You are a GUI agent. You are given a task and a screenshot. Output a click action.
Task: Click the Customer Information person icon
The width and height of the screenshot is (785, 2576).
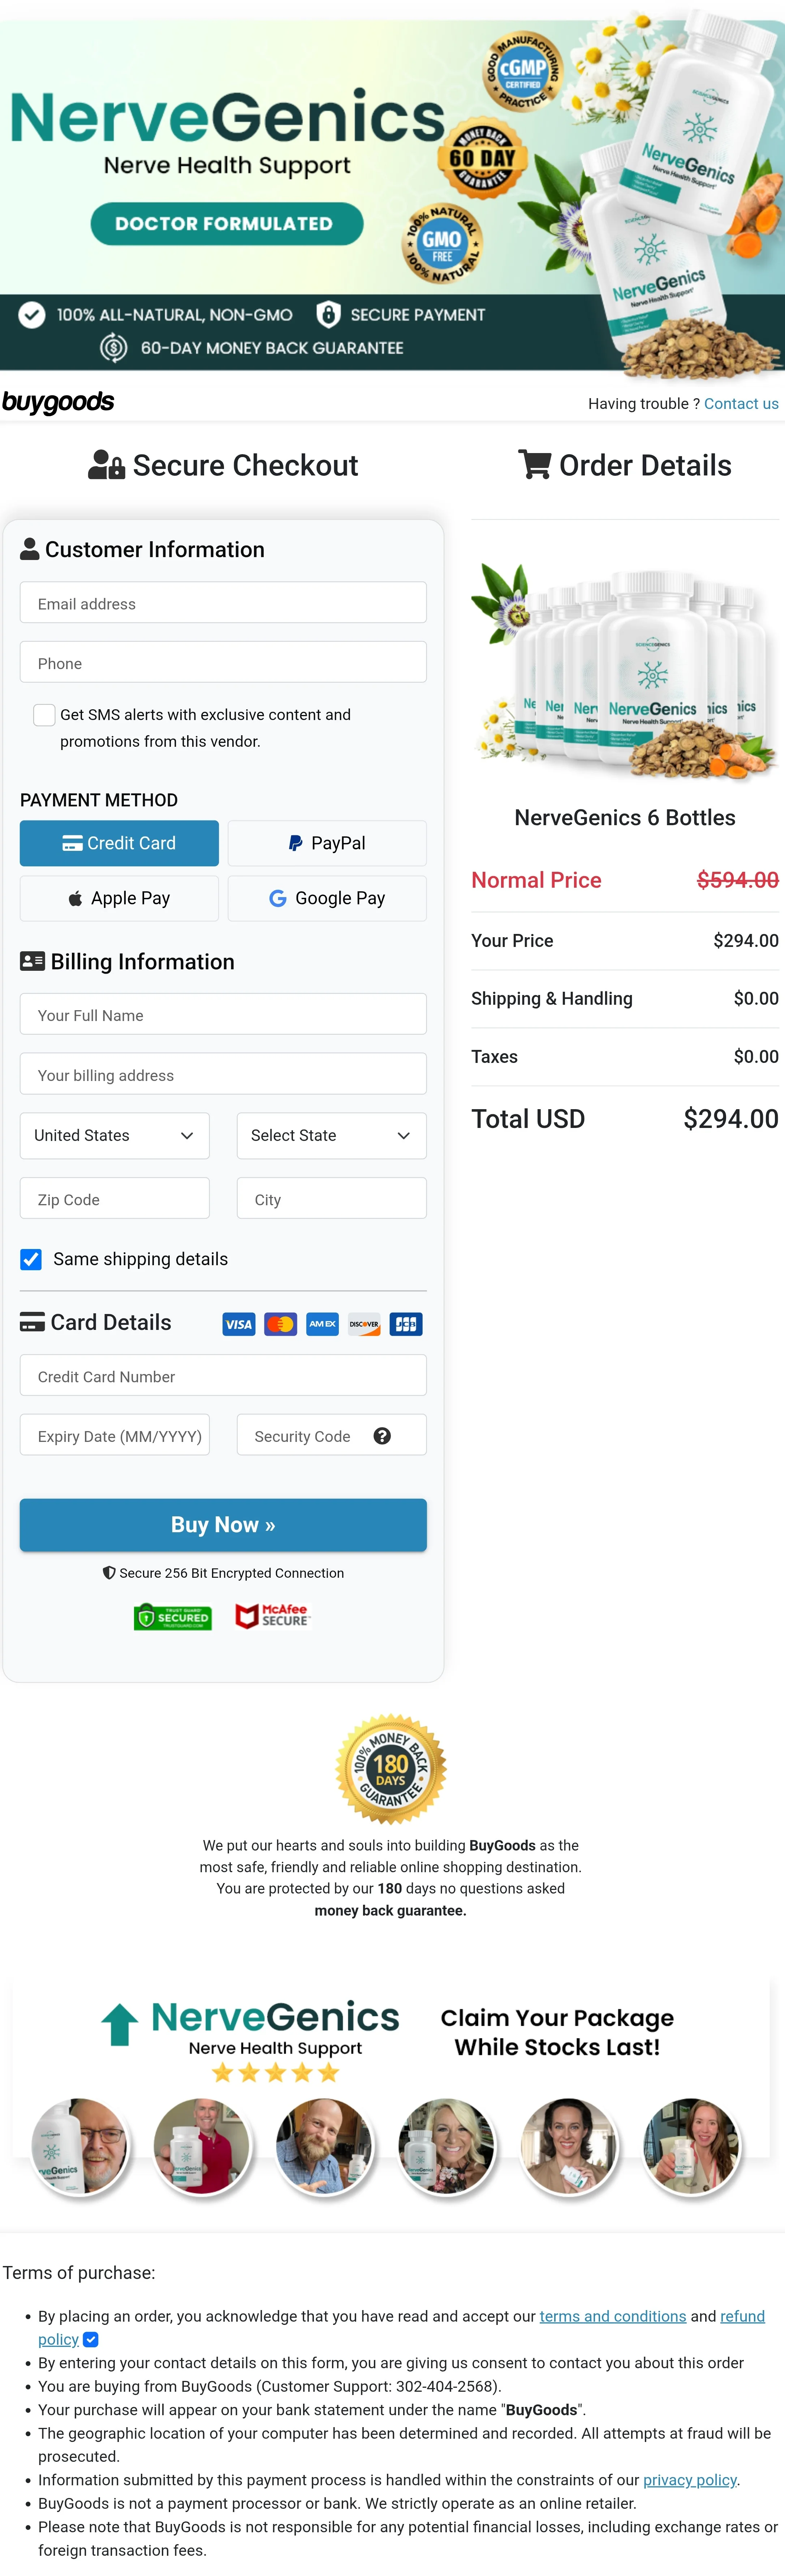tap(30, 549)
